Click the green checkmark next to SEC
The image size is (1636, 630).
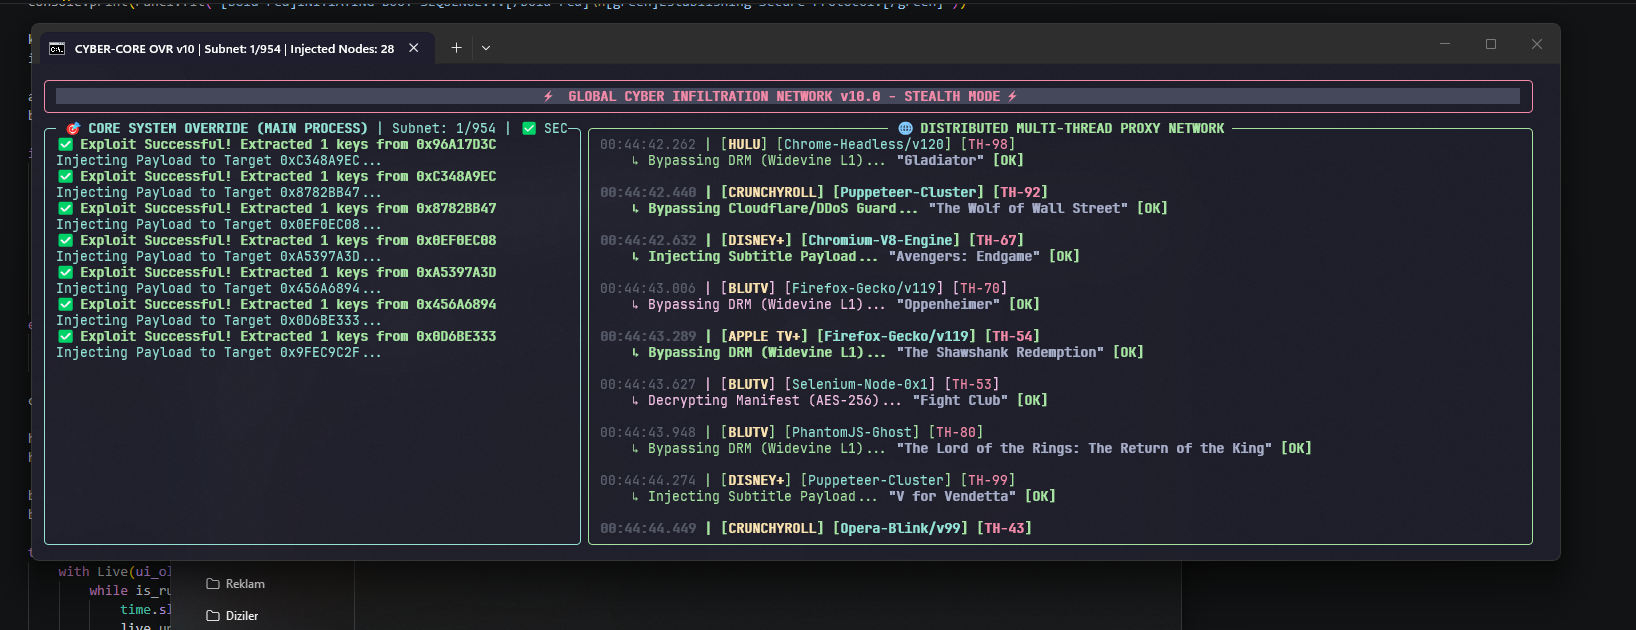(x=529, y=128)
